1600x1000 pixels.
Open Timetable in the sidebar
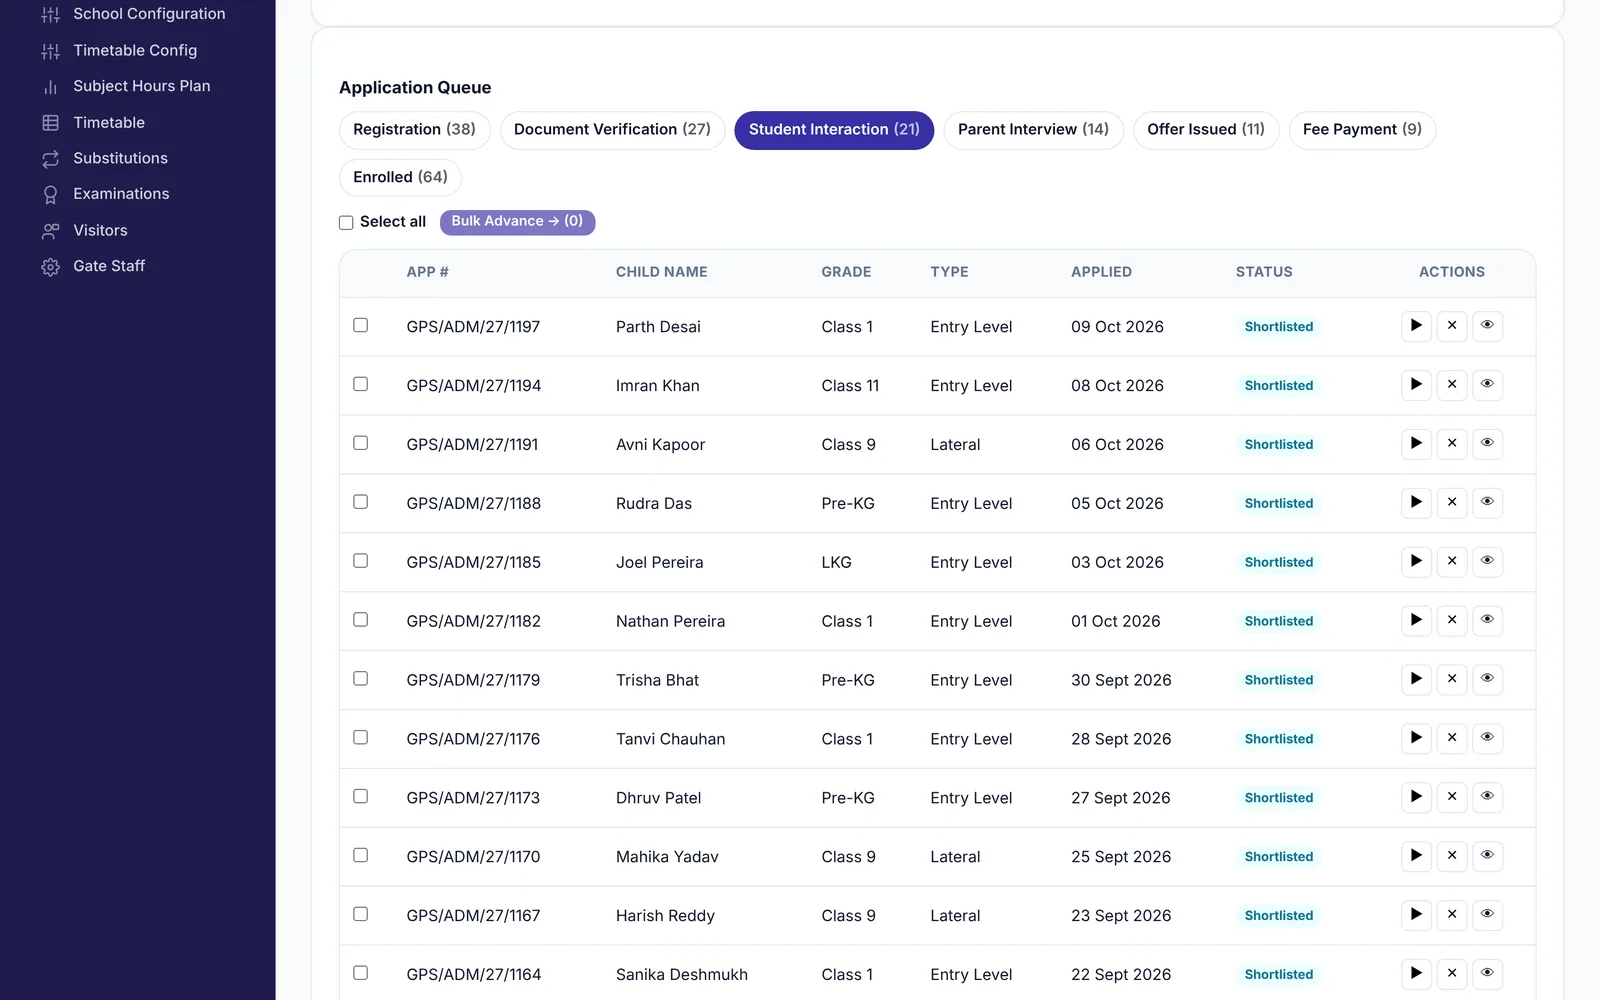tap(94, 122)
